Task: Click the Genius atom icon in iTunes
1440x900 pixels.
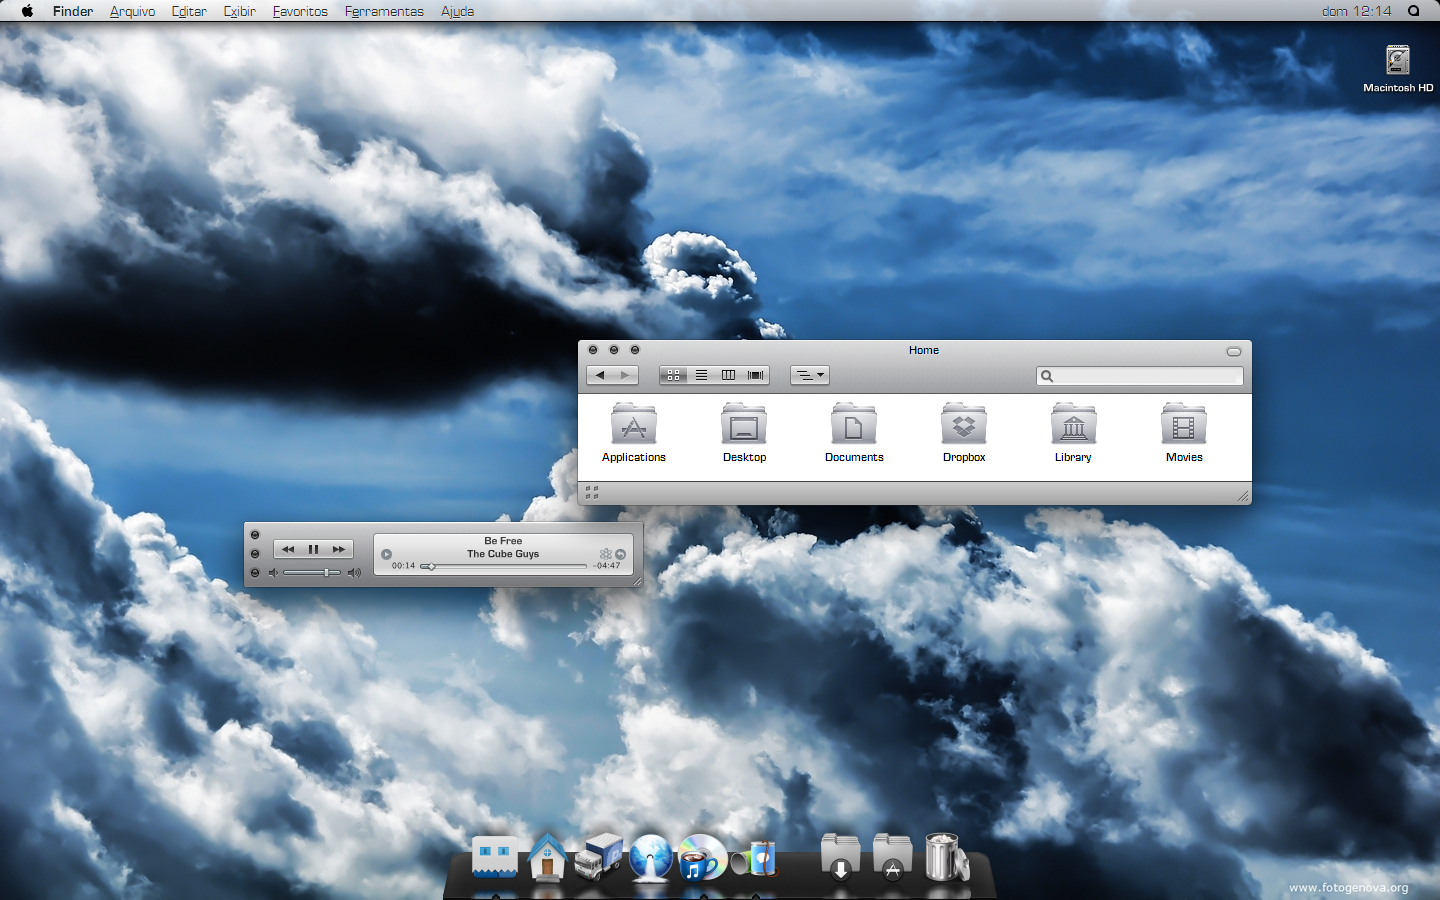Action: tap(605, 554)
